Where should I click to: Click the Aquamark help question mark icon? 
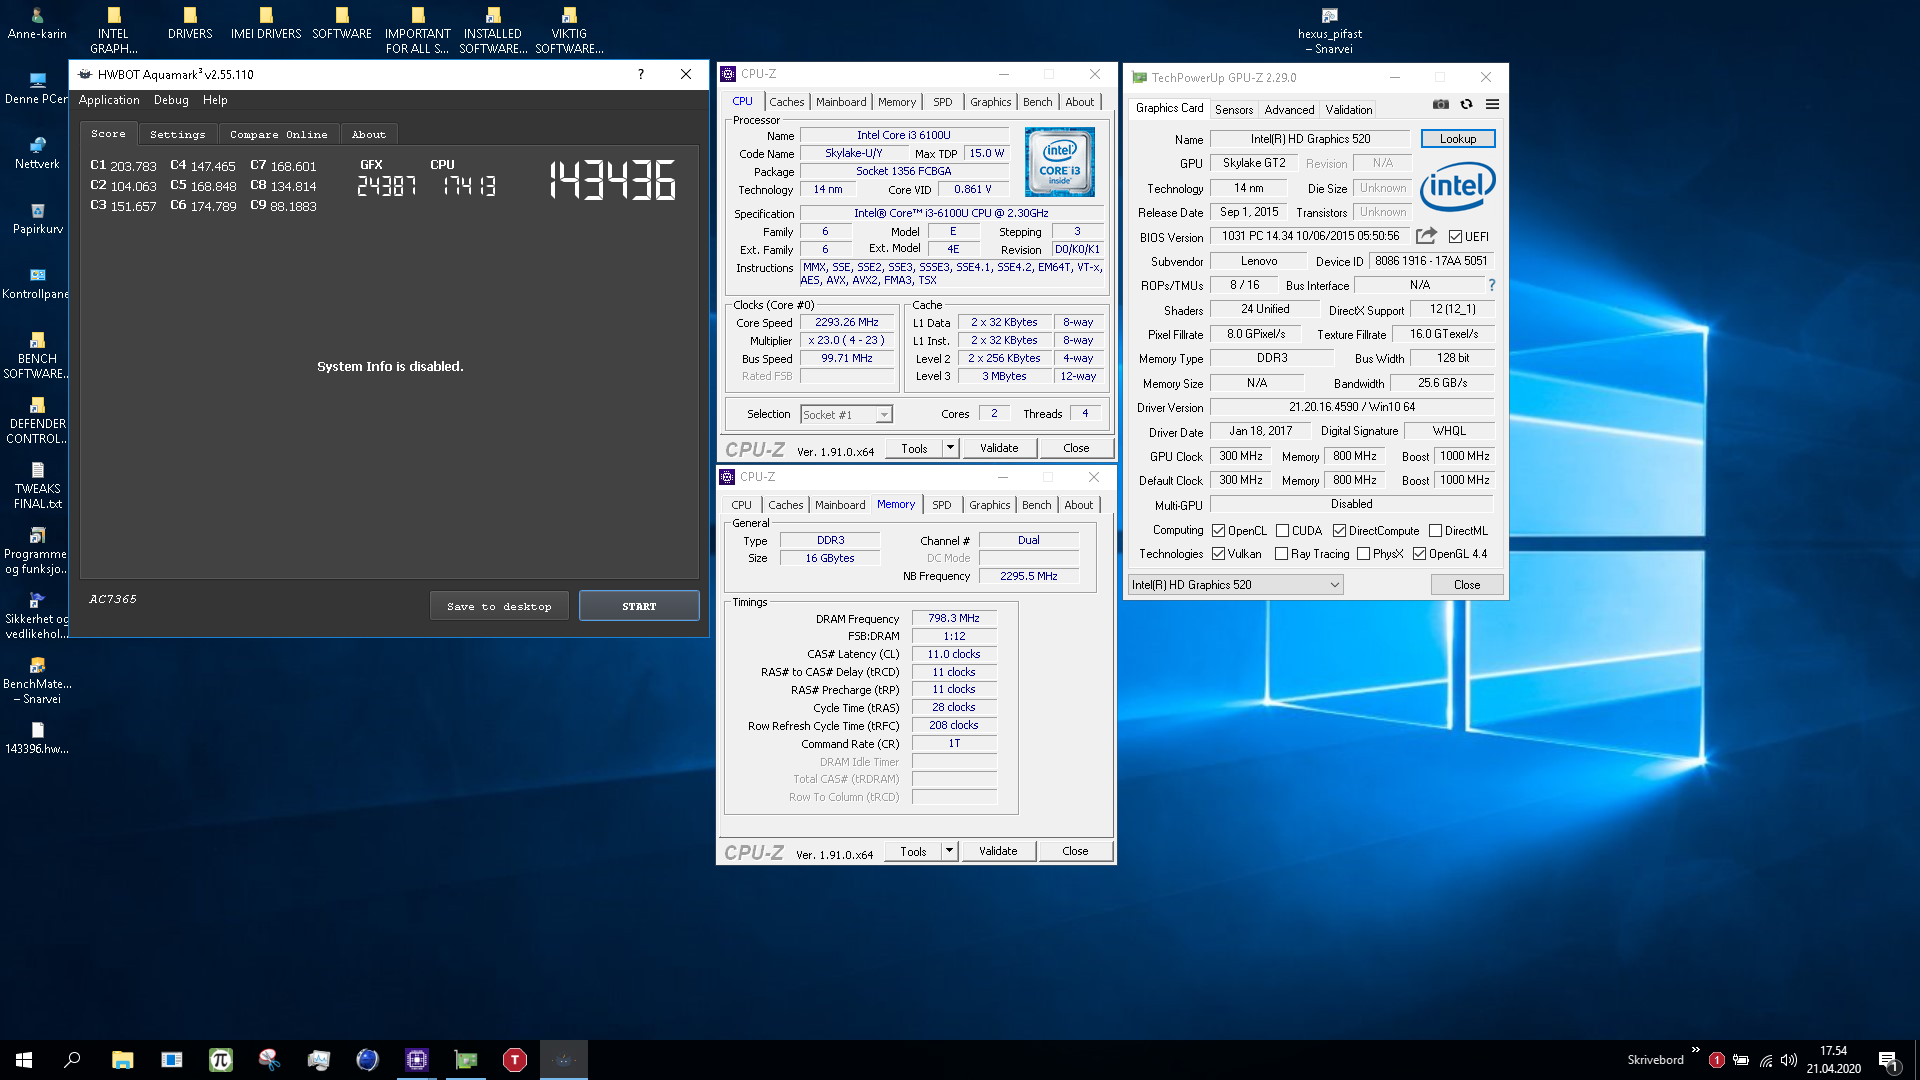640,74
